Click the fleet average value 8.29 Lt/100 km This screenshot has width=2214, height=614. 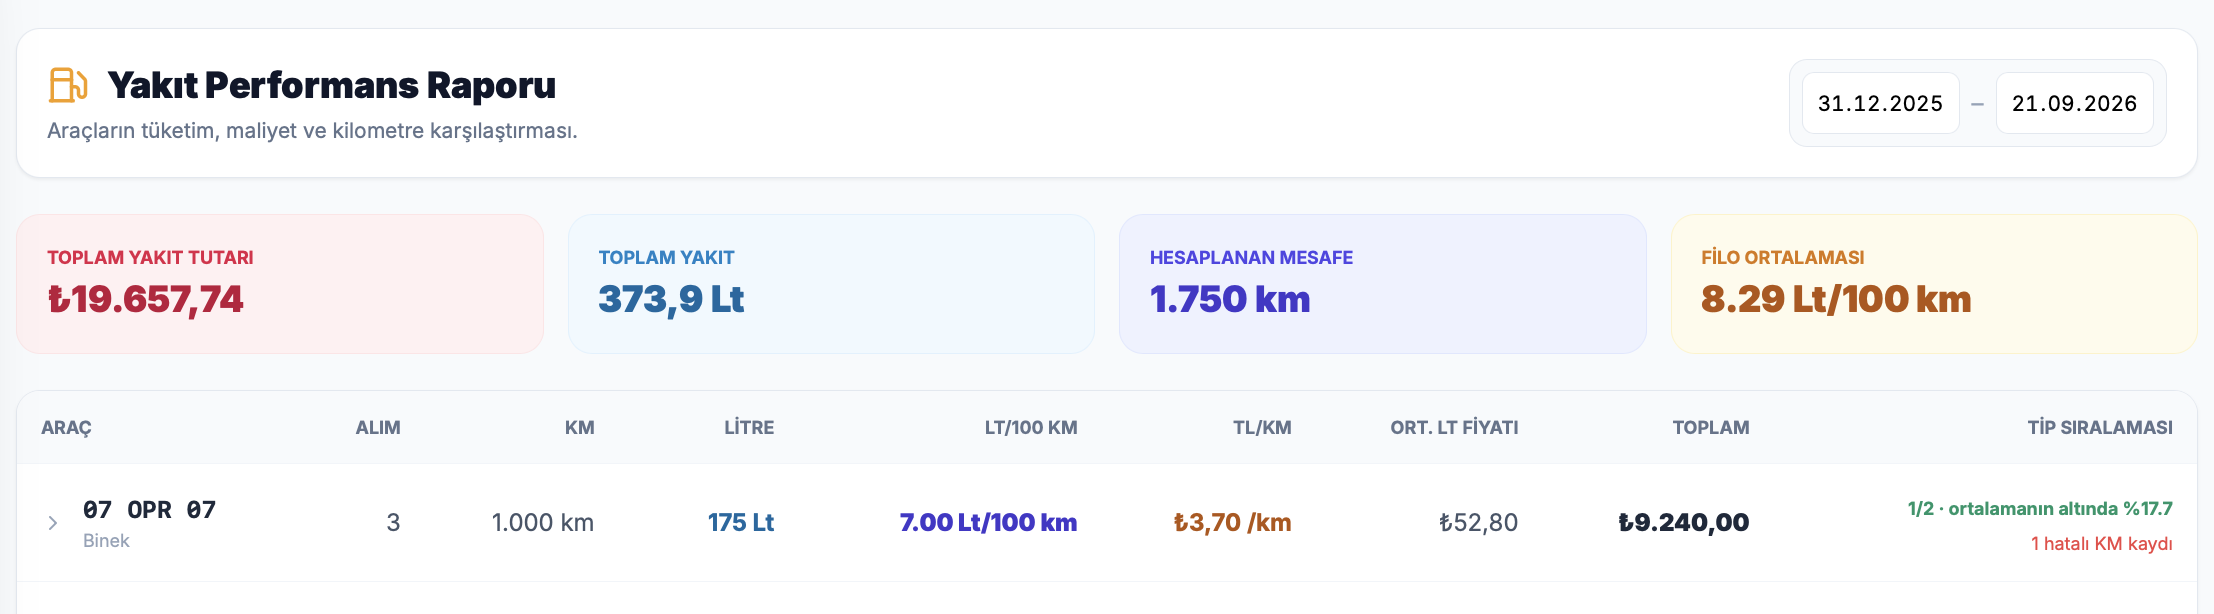(1836, 299)
